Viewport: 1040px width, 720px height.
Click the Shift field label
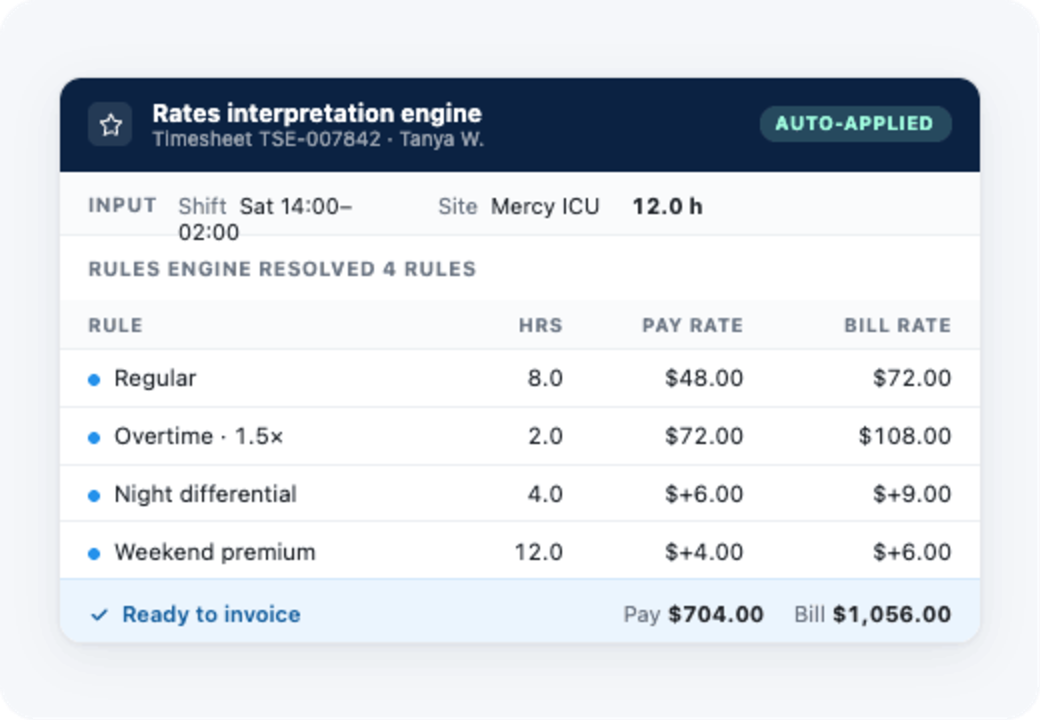pyautogui.click(x=202, y=206)
